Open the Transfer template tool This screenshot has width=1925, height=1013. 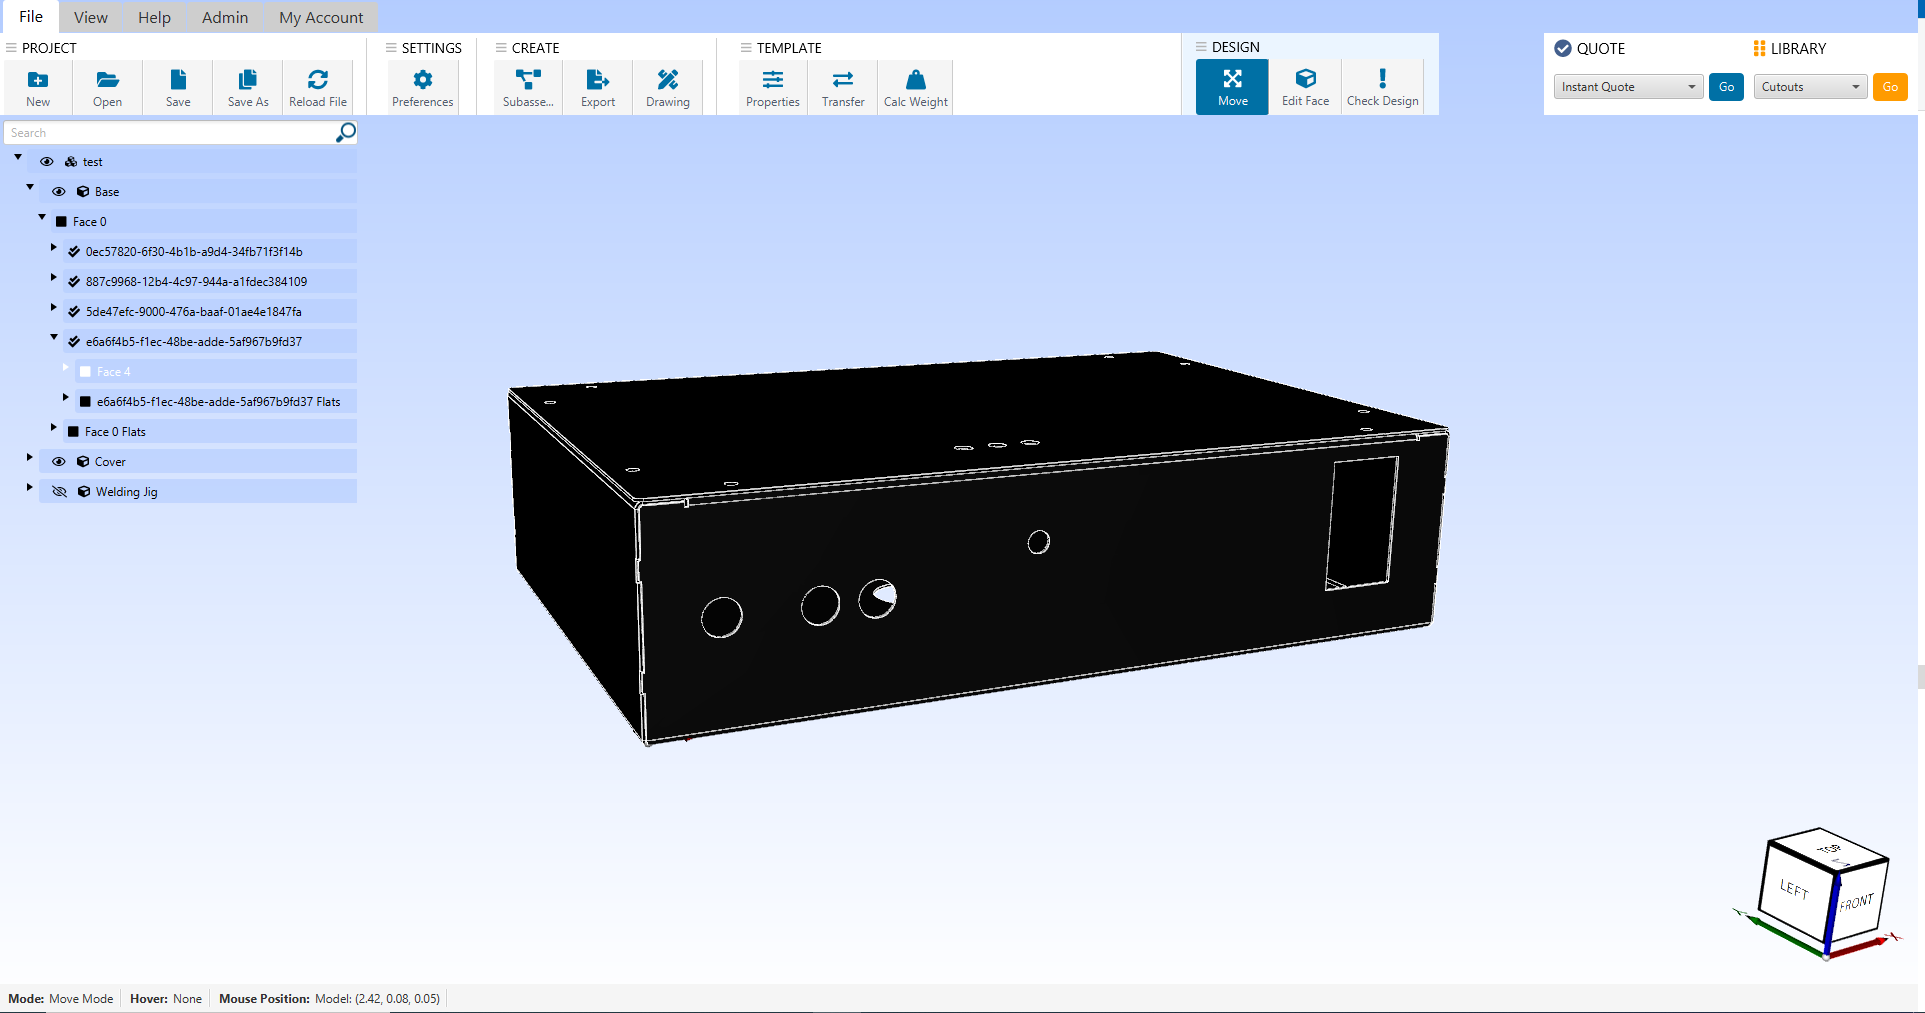(x=842, y=87)
